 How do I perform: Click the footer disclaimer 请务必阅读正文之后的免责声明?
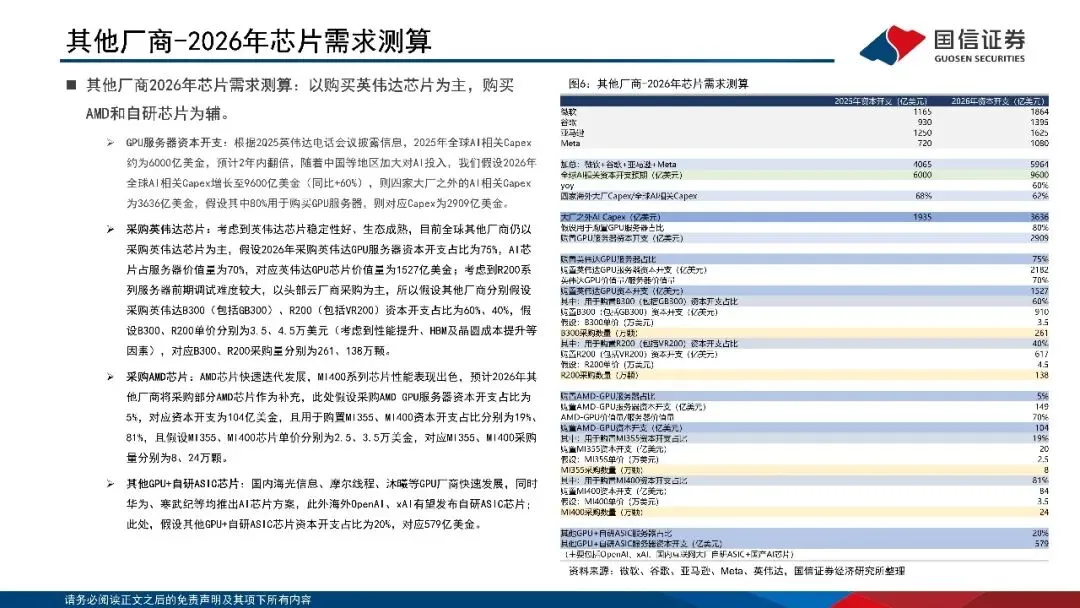(188, 600)
